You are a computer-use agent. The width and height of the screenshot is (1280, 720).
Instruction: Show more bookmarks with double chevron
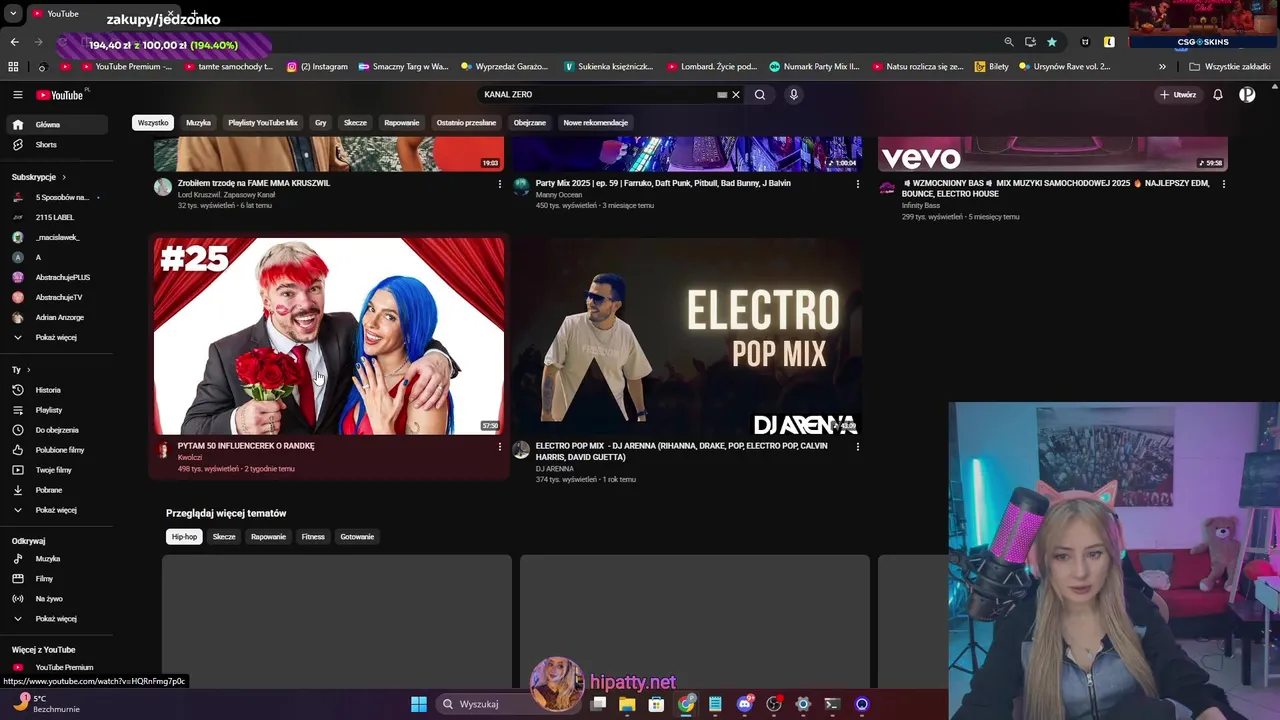click(1162, 67)
